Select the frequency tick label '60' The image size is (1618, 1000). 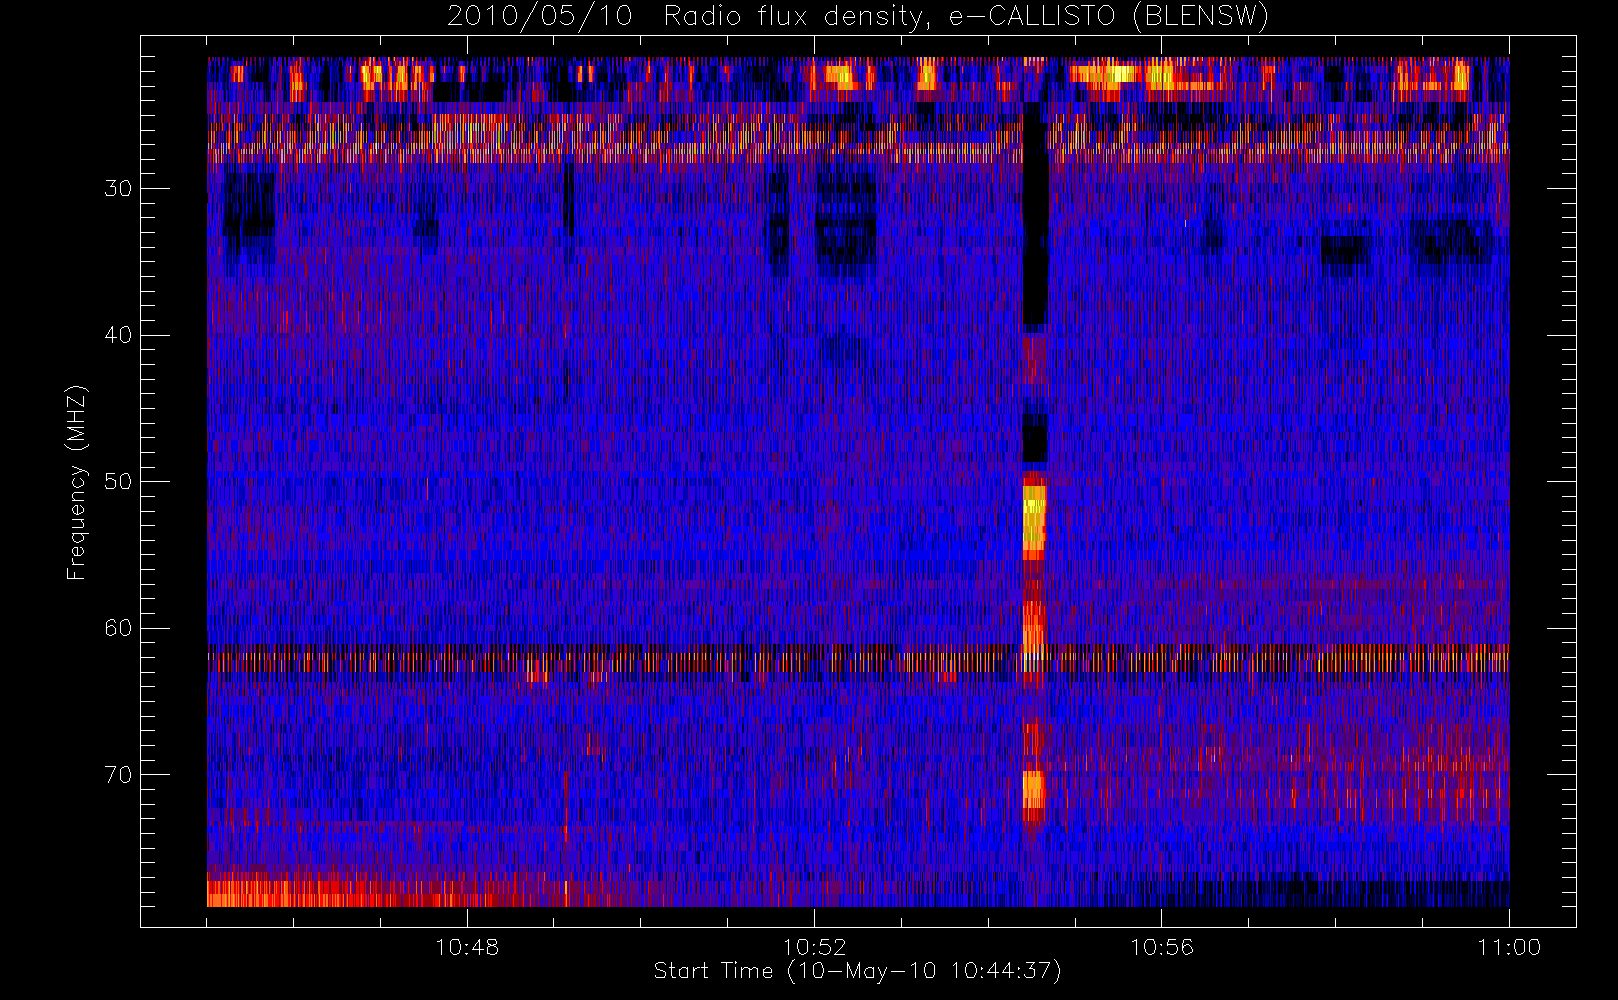pyautogui.click(x=118, y=628)
